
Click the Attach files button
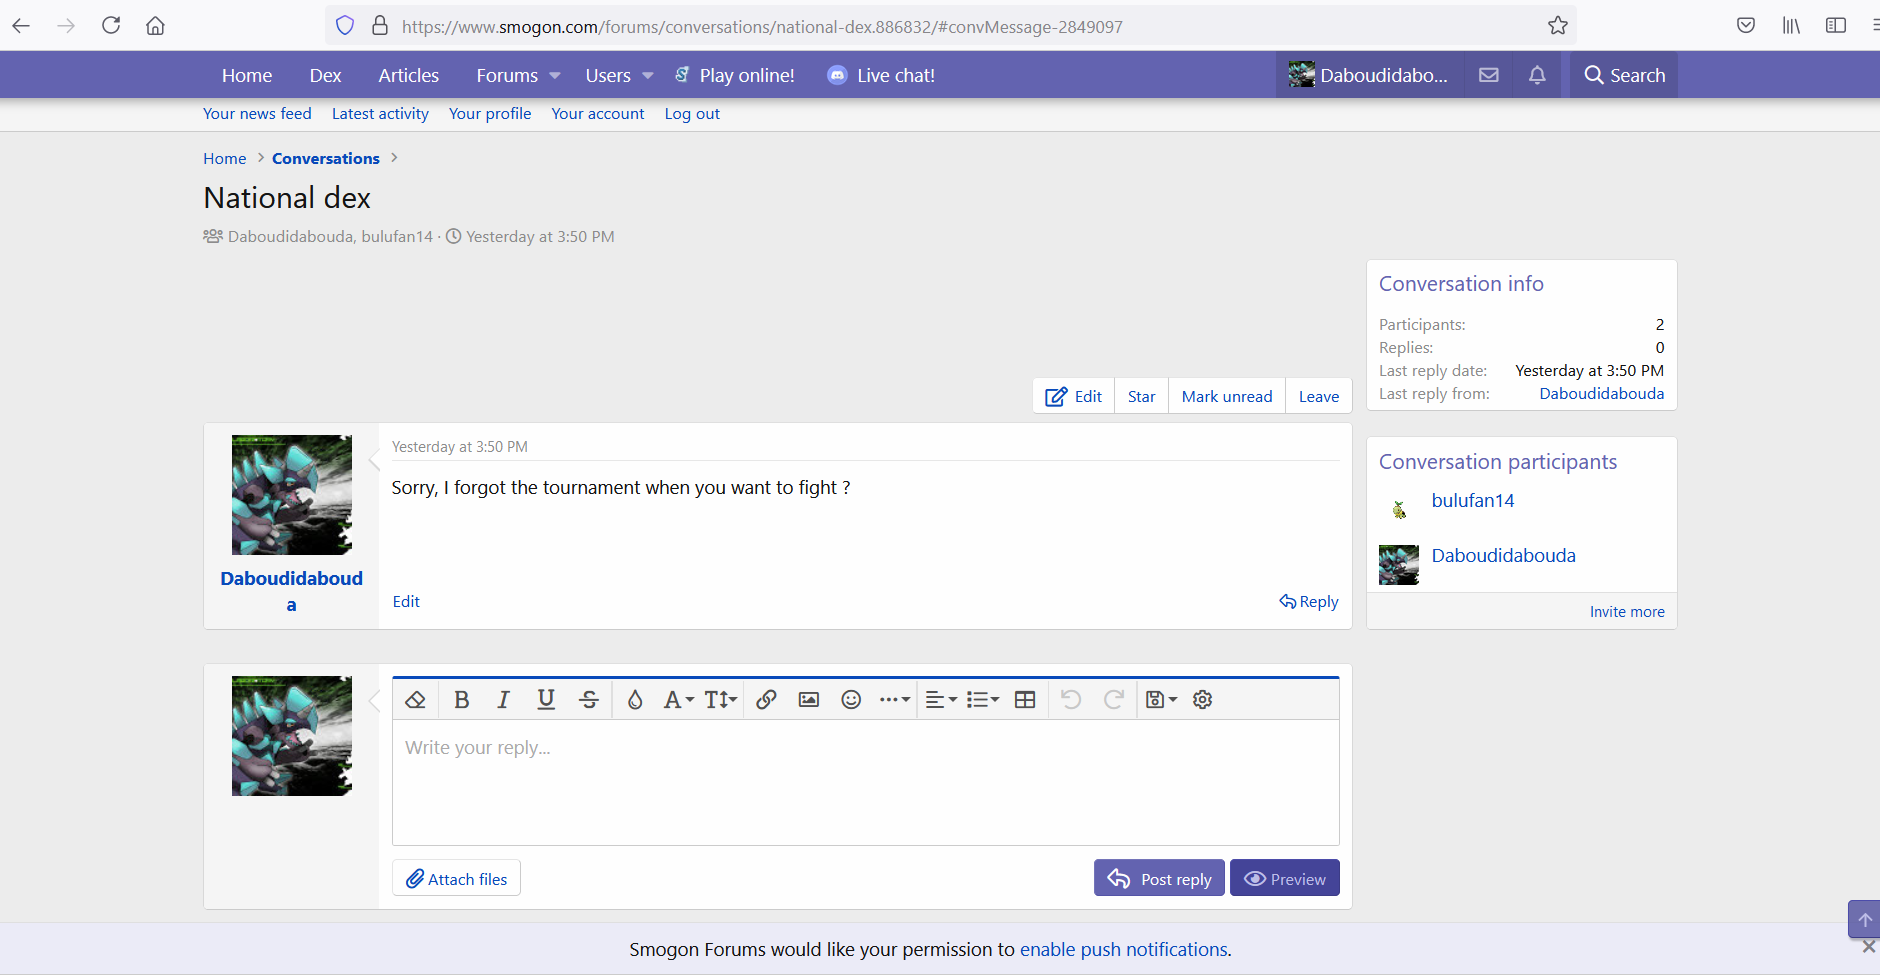pos(456,878)
